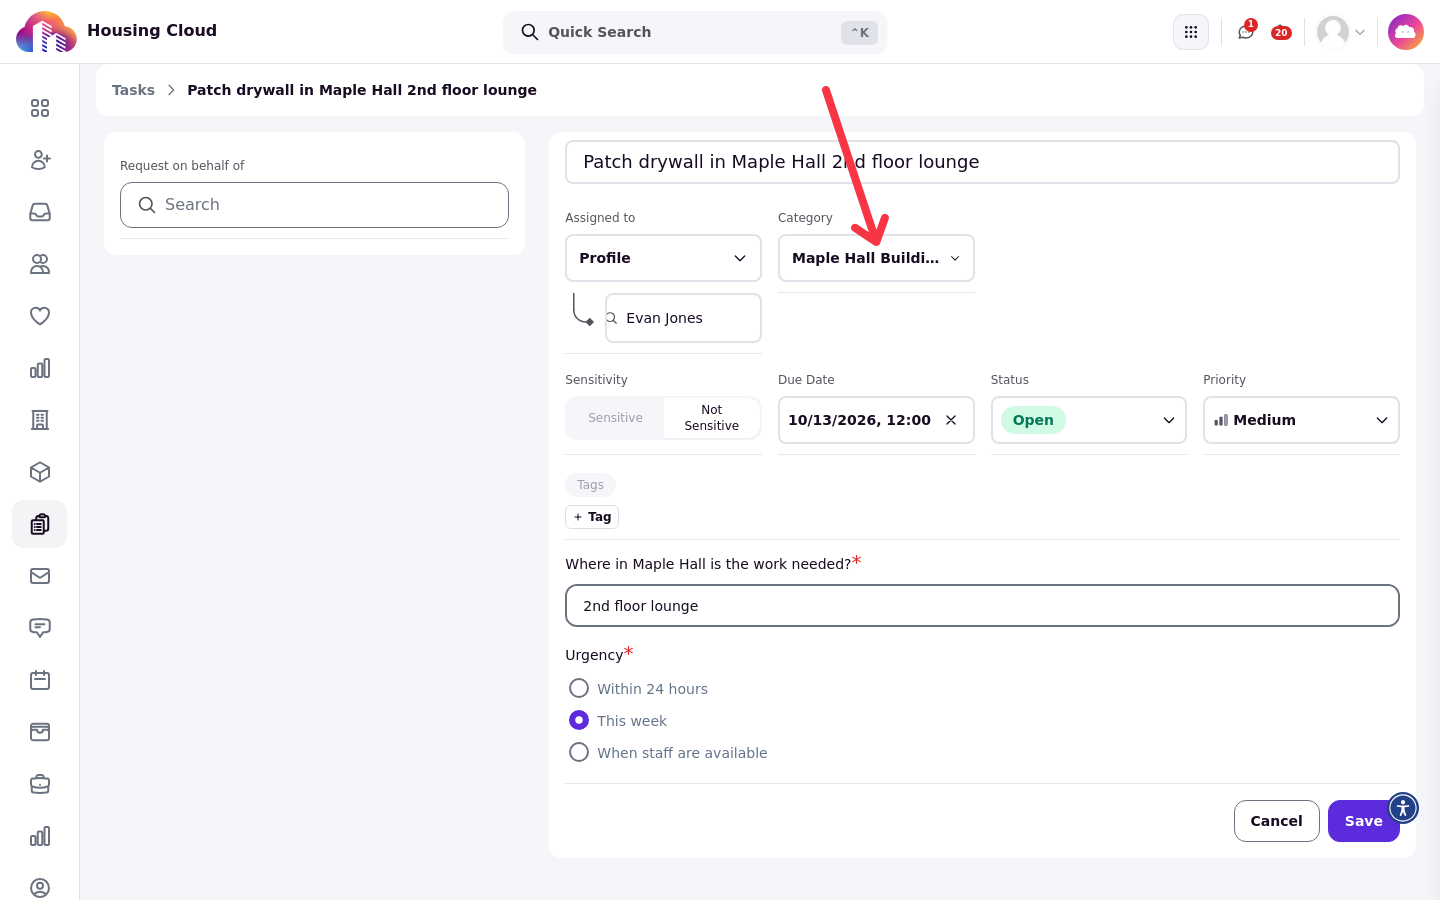Select the Not Sensitive toggle option
The image size is (1440, 900).
711,418
